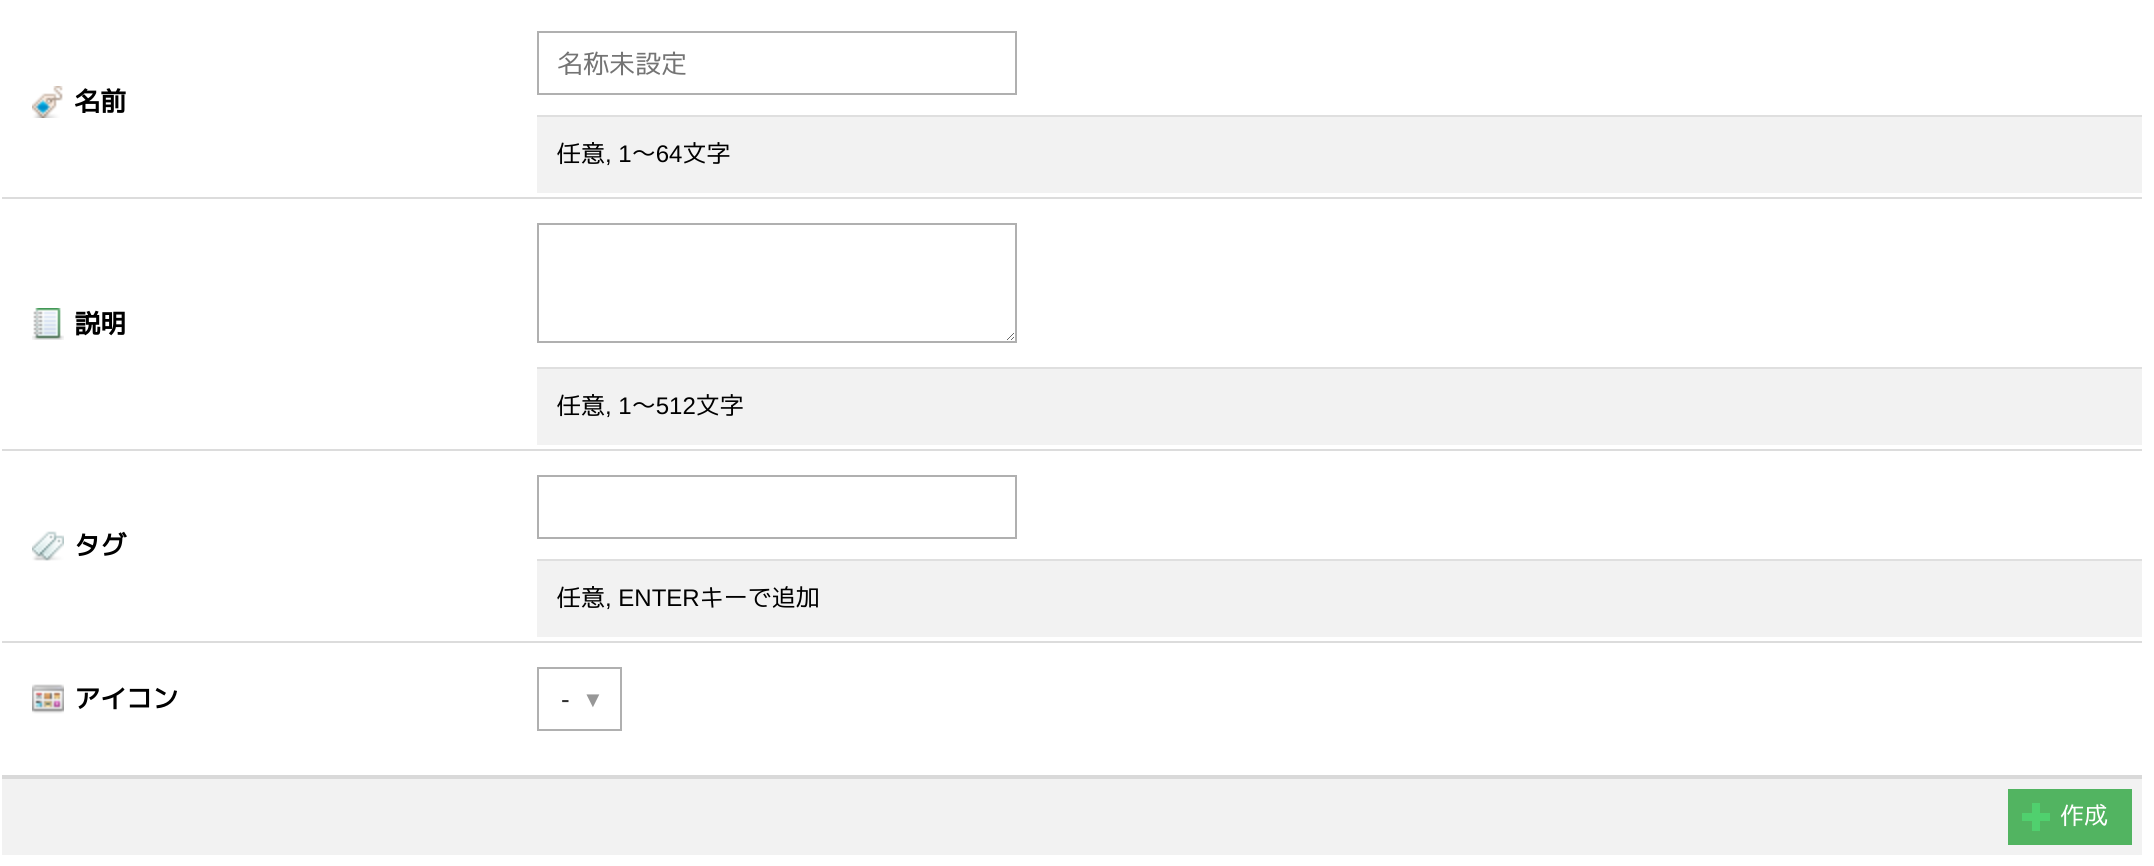Screen dimensions: 2154x866
Task: Click the description textarea resize handle
Action: (1011, 337)
